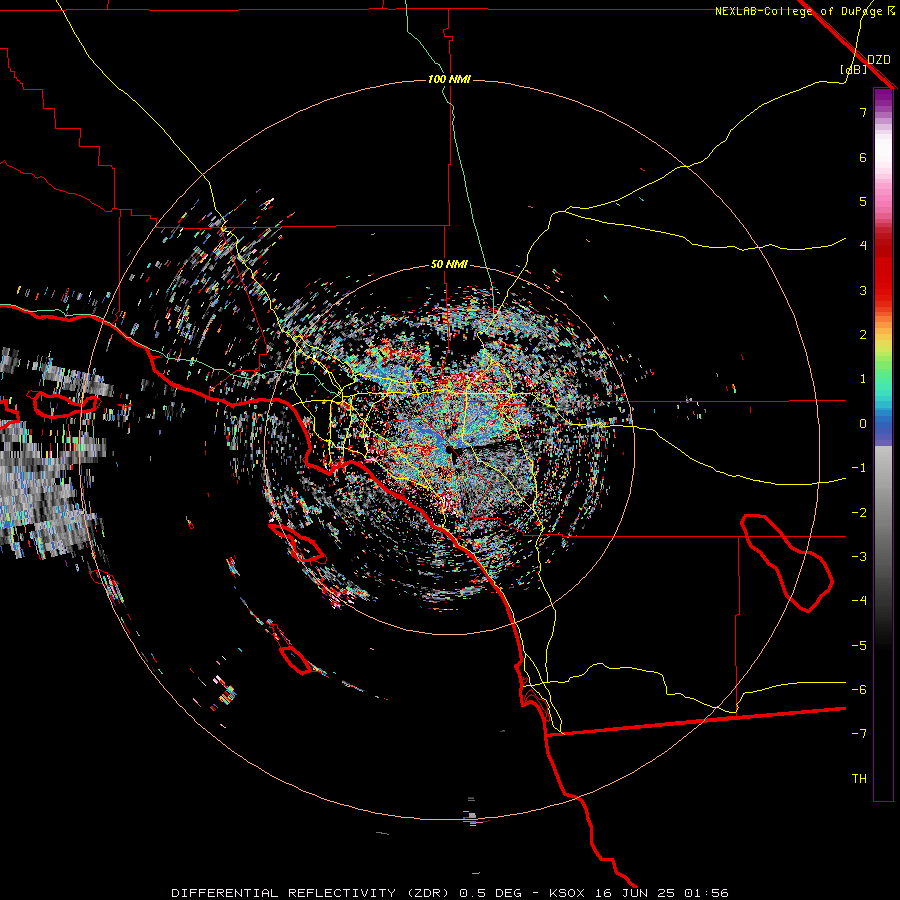Click the NEXLAB-College of DuPage watermark text
Screen dimensions: 900x900
tap(804, 11)
